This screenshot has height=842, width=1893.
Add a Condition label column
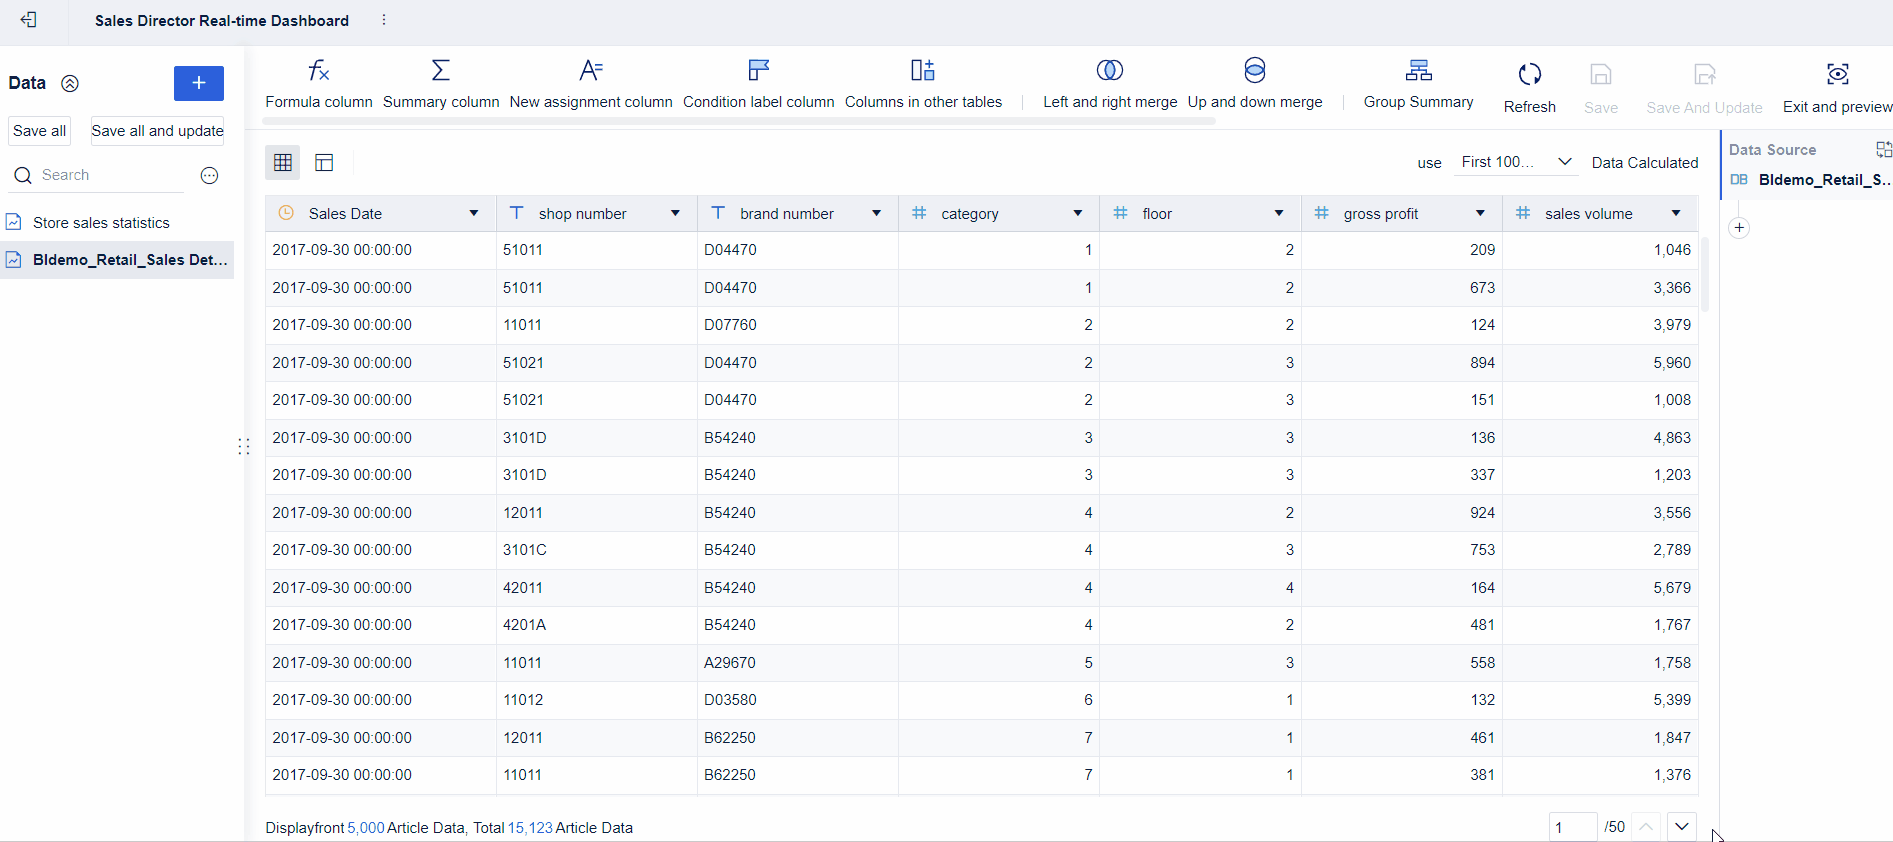click(x=758, y=71)
